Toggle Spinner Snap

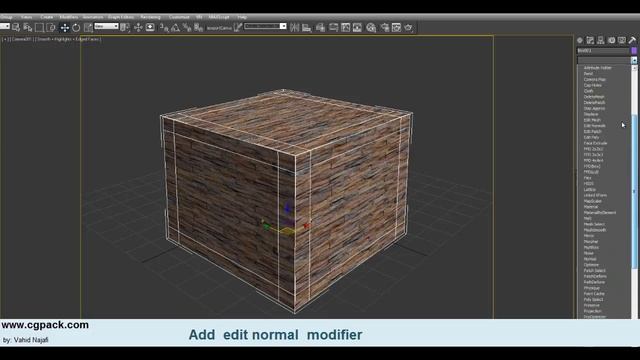click(x=199, y=27)
